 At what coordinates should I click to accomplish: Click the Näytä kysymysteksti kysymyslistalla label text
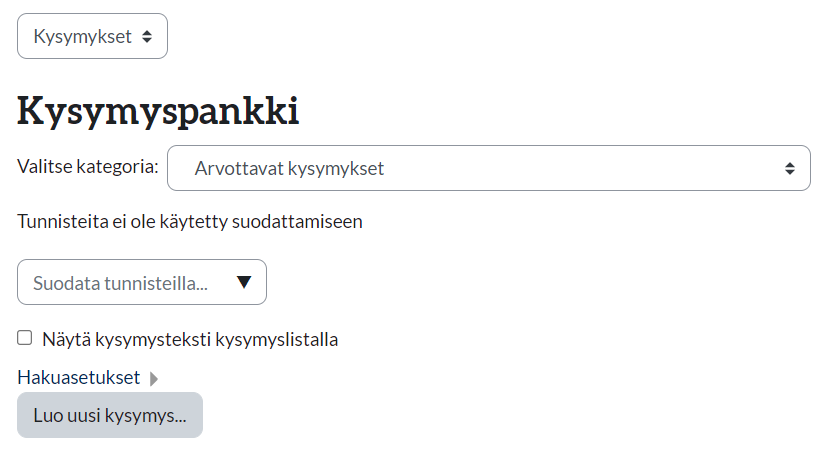190,339
